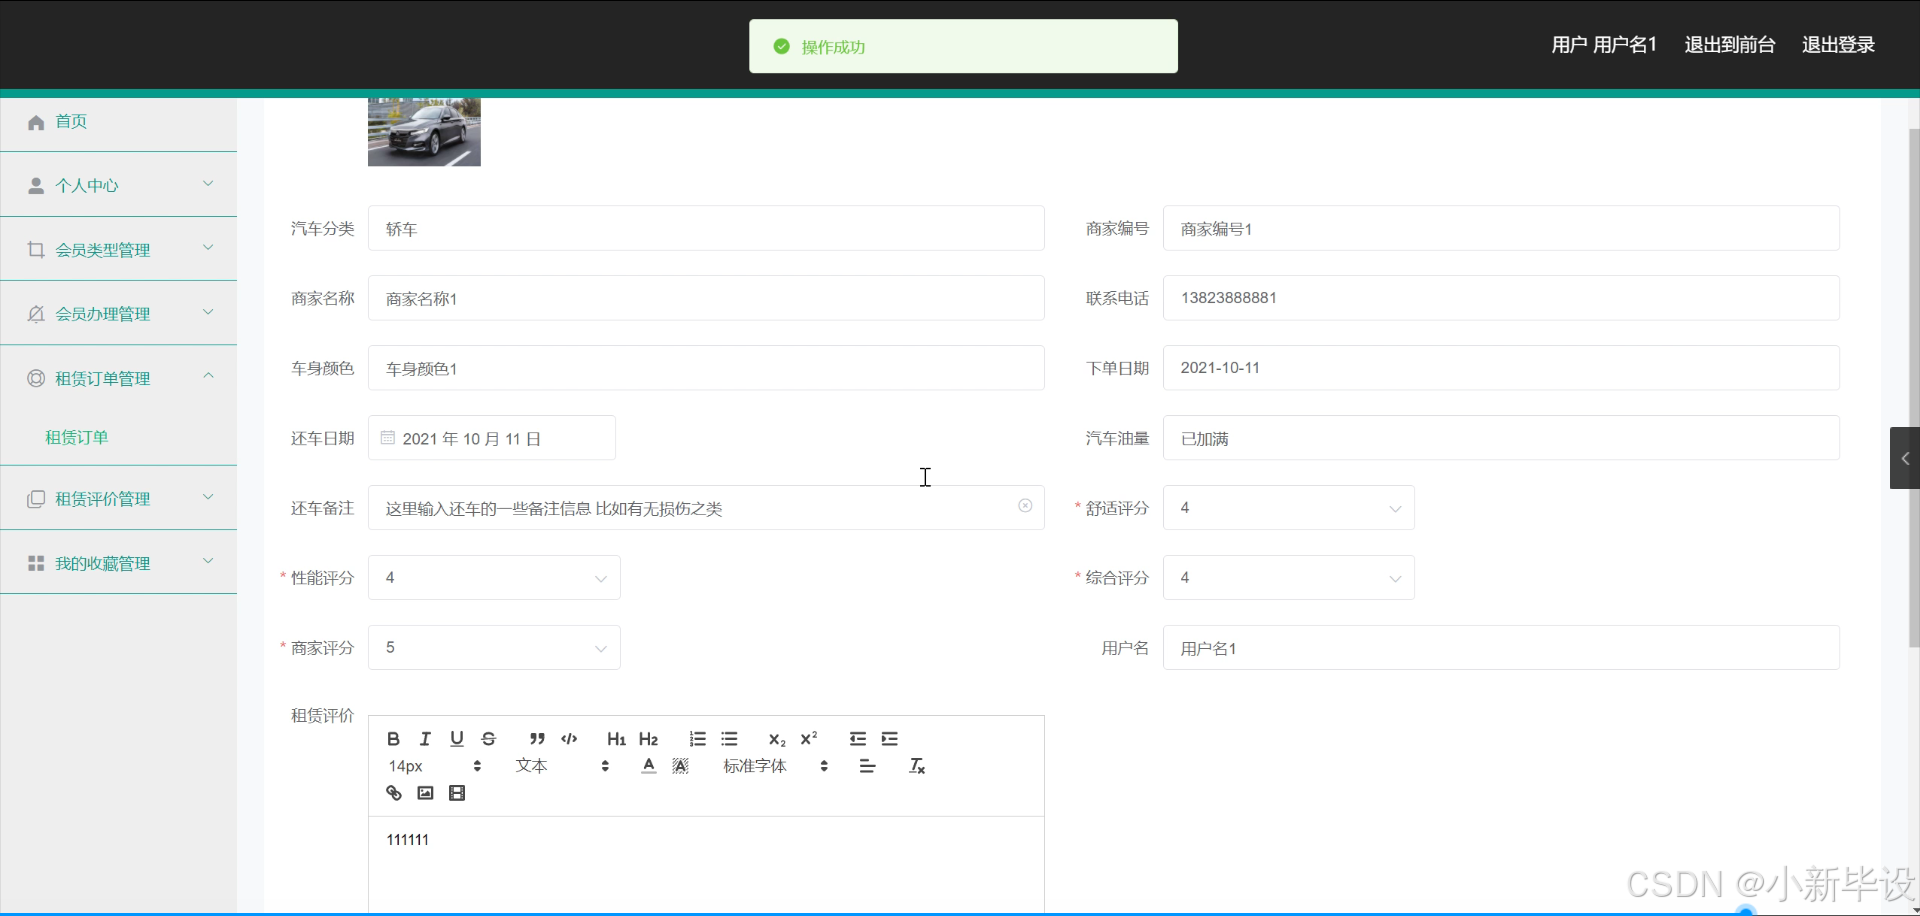1920x916 pixels.
Task: Clear formatting with the Tx button
Action: point(916,765)
